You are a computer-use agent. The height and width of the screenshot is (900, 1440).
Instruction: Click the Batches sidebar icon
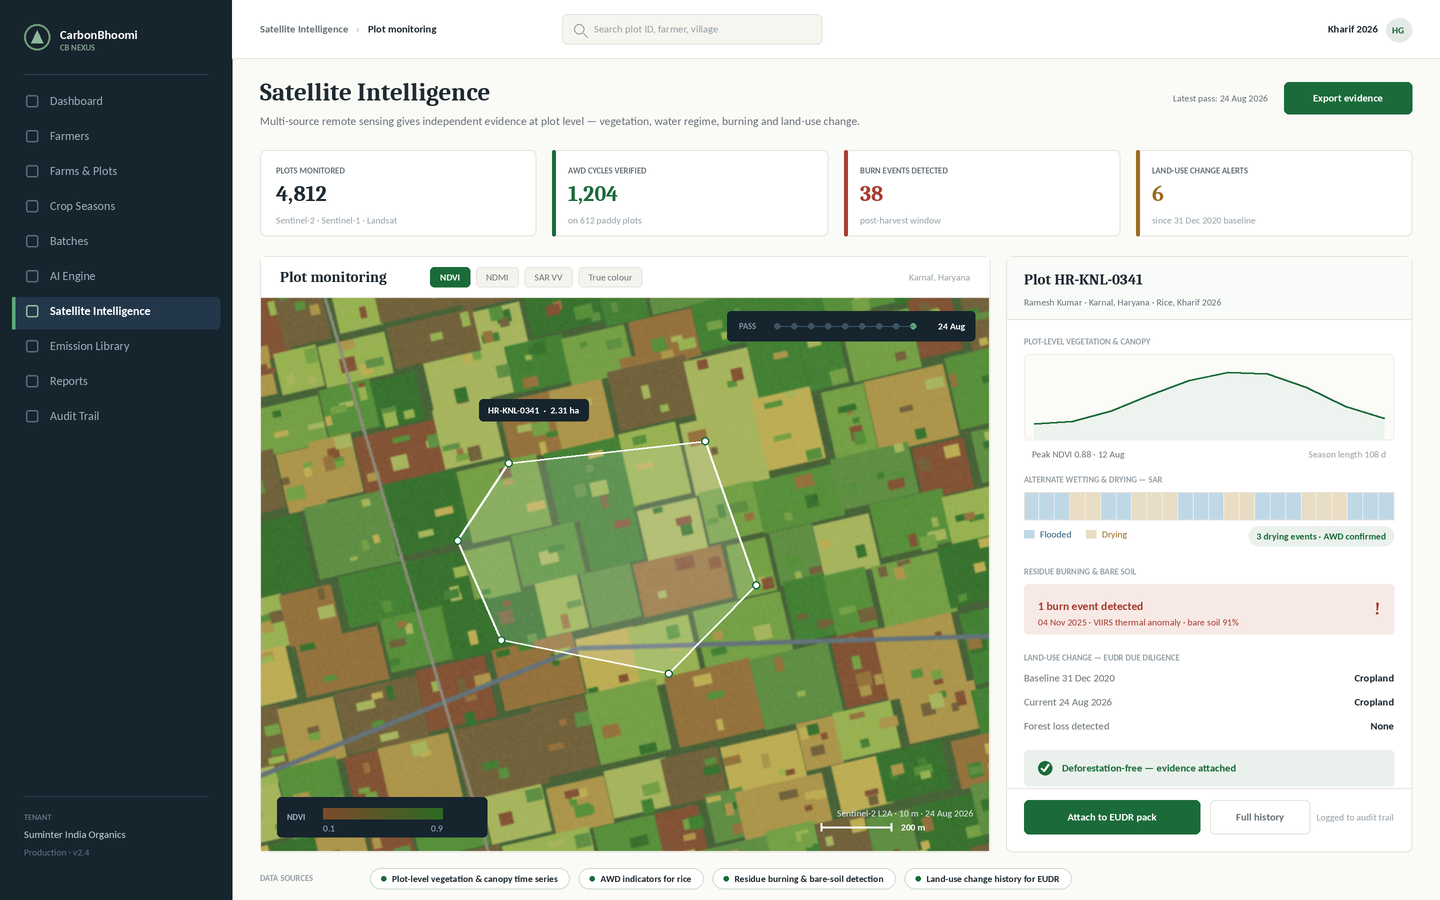pos(32,241)
